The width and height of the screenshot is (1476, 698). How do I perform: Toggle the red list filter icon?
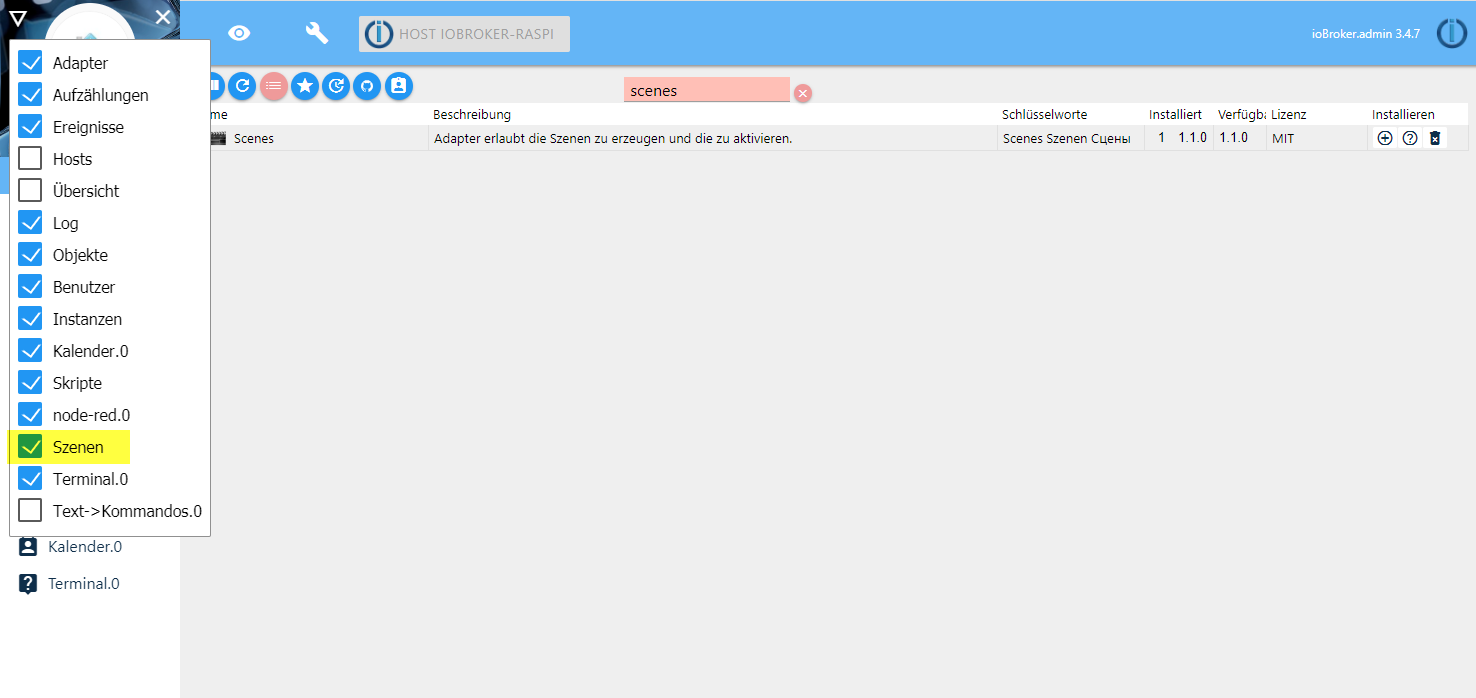tap(274, 86)
